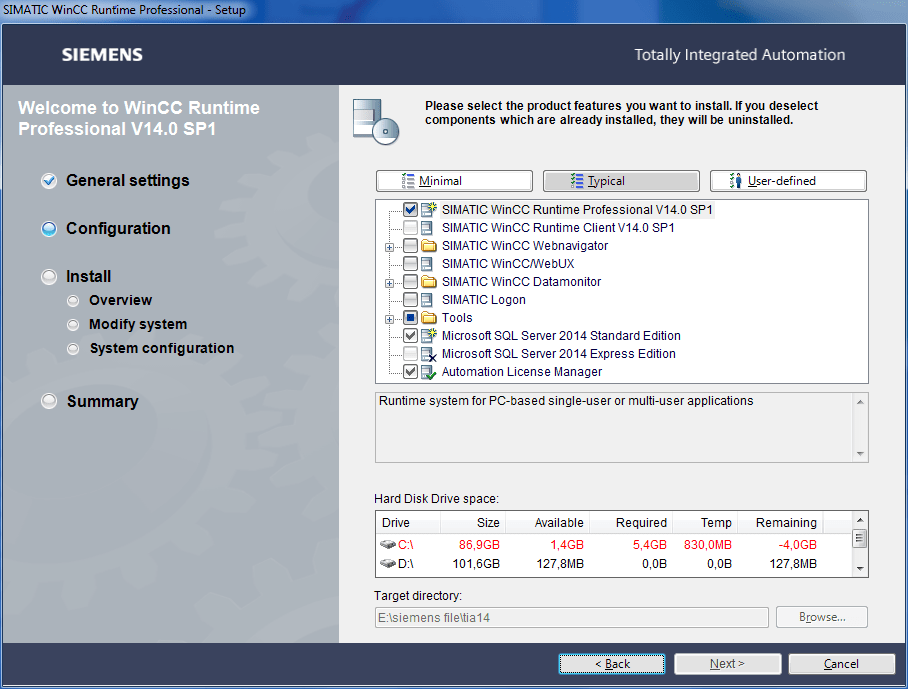Click the Target directory path field

pos(571,617)
